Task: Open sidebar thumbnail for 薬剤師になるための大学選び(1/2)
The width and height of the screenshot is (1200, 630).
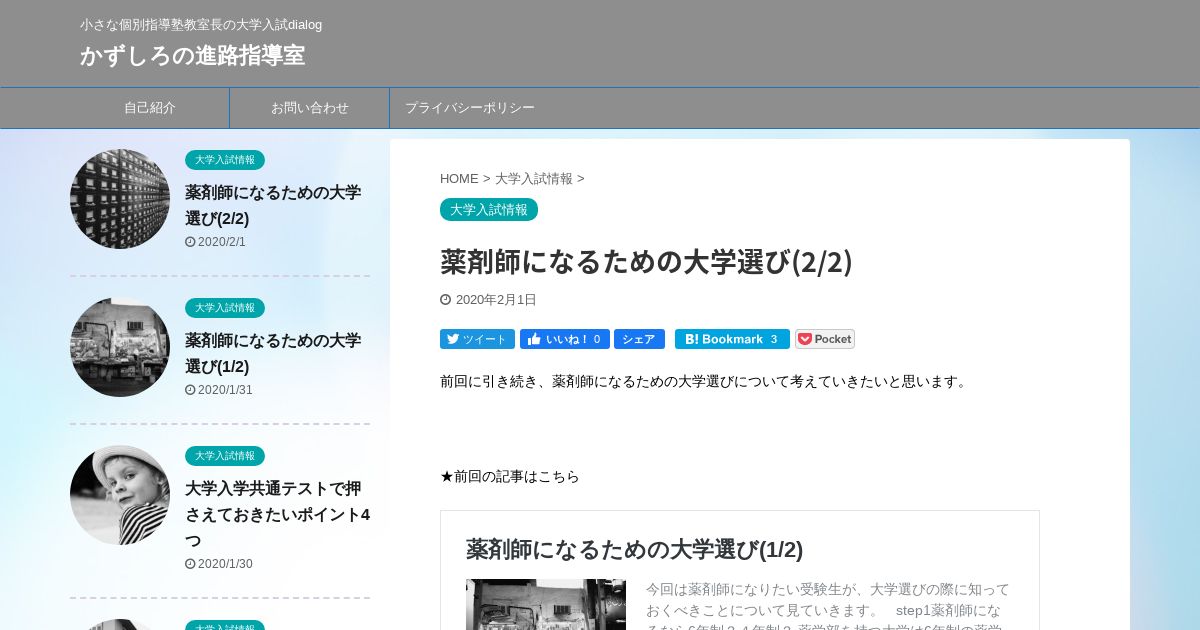Action: (x=120, y=347)
